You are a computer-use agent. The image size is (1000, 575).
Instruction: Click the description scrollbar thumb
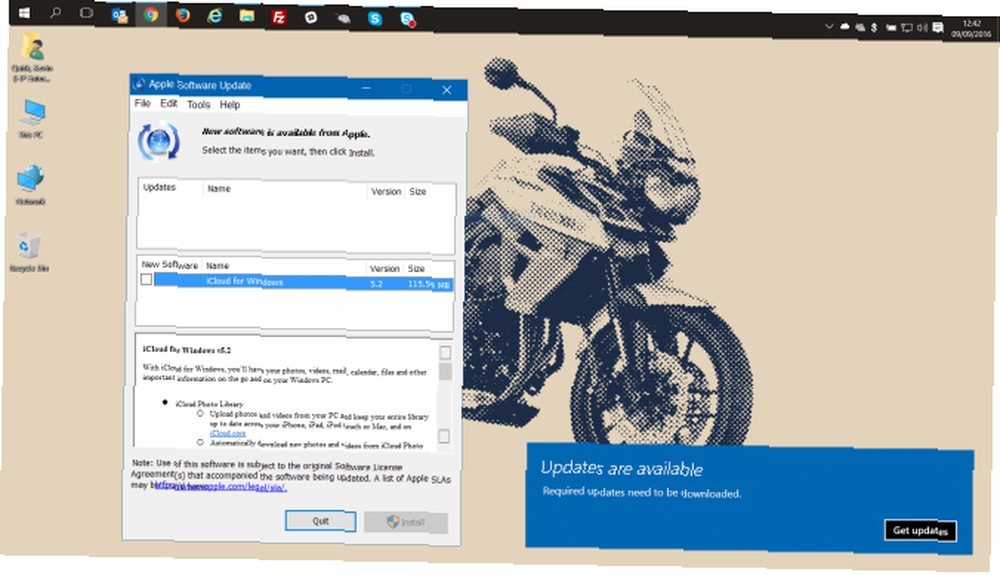coord(445,371)
